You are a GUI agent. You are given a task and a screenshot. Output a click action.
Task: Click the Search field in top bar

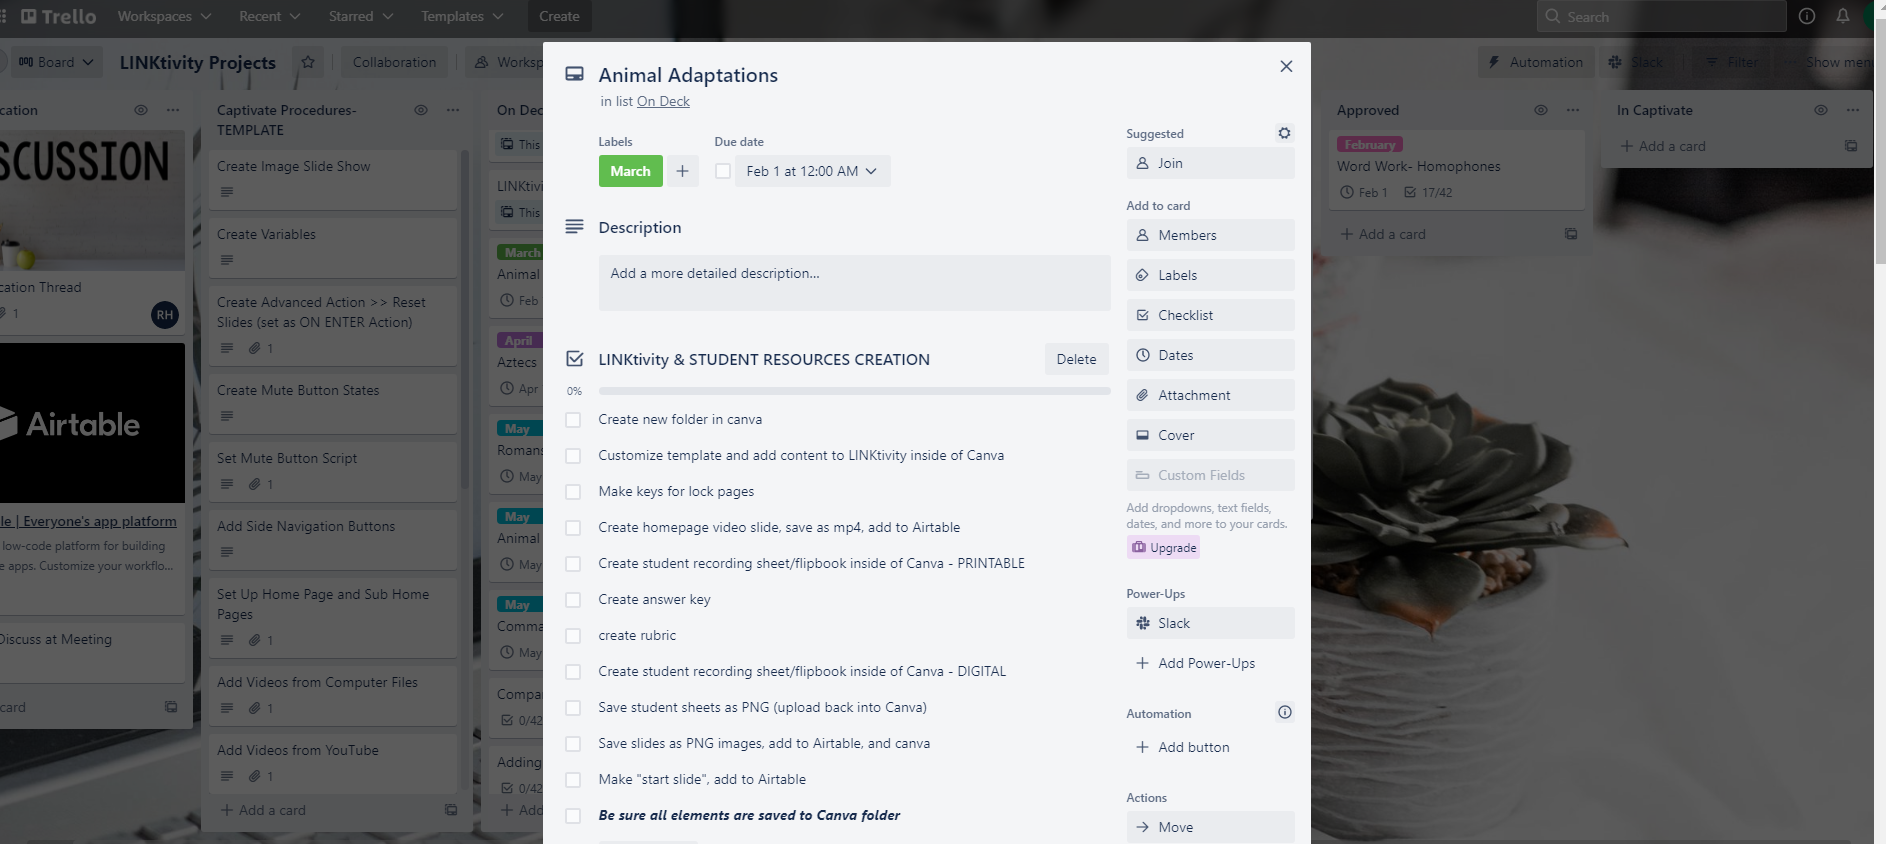(1661, 16)
